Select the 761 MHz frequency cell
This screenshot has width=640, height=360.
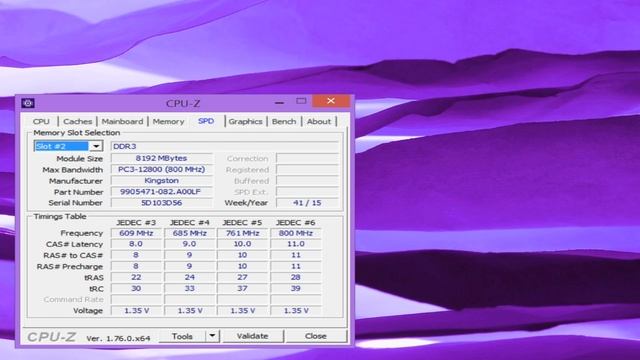242,233
